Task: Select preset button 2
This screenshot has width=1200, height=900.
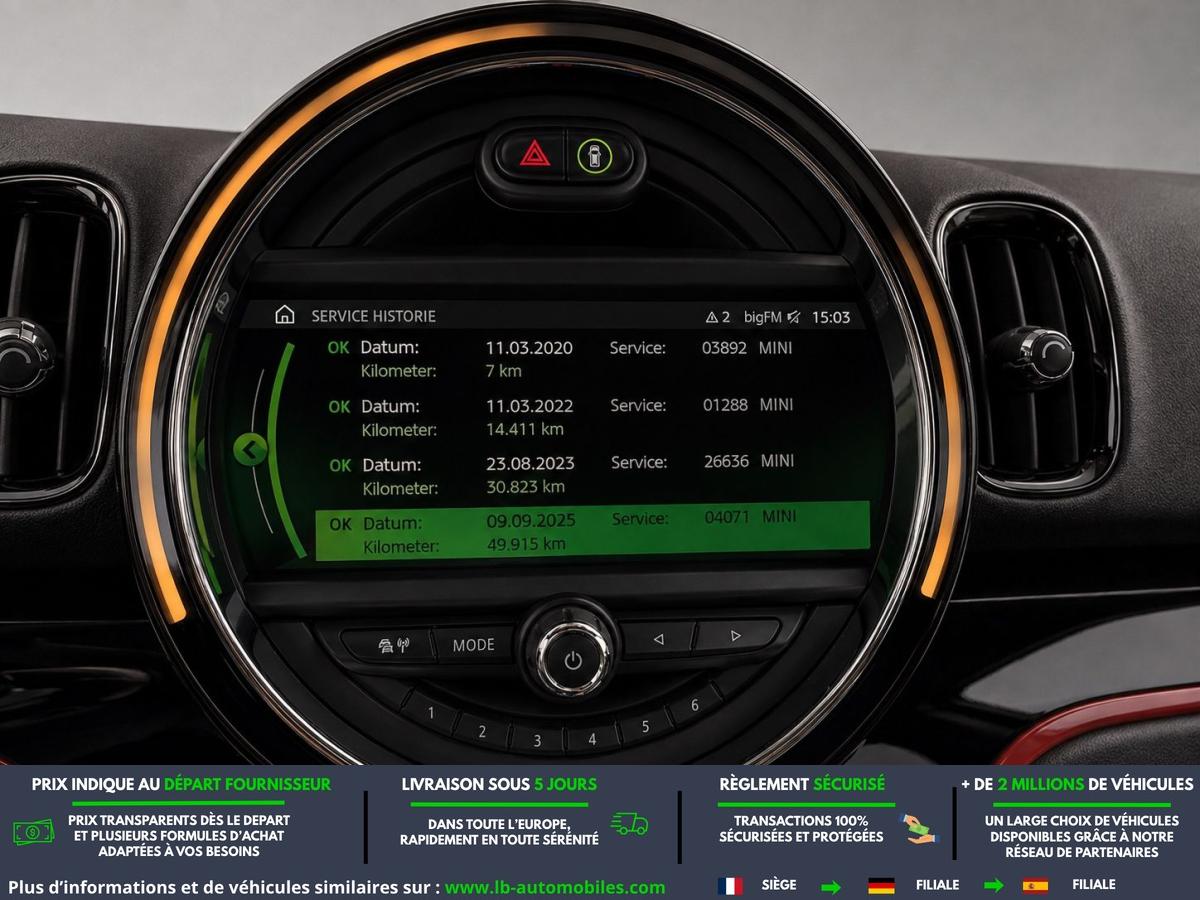Action: 482,732
